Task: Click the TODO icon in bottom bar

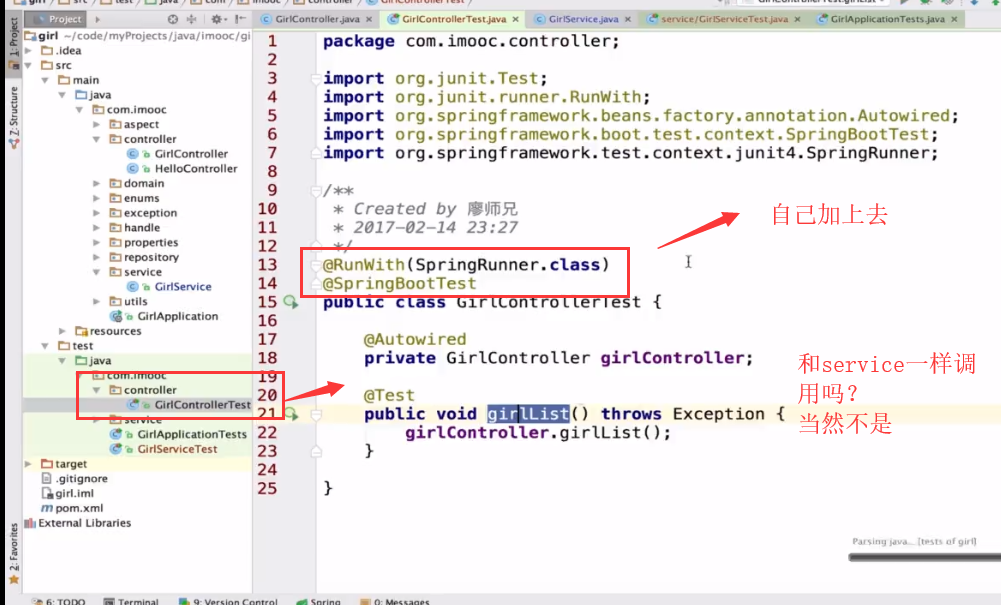Action: click(37, 601)
